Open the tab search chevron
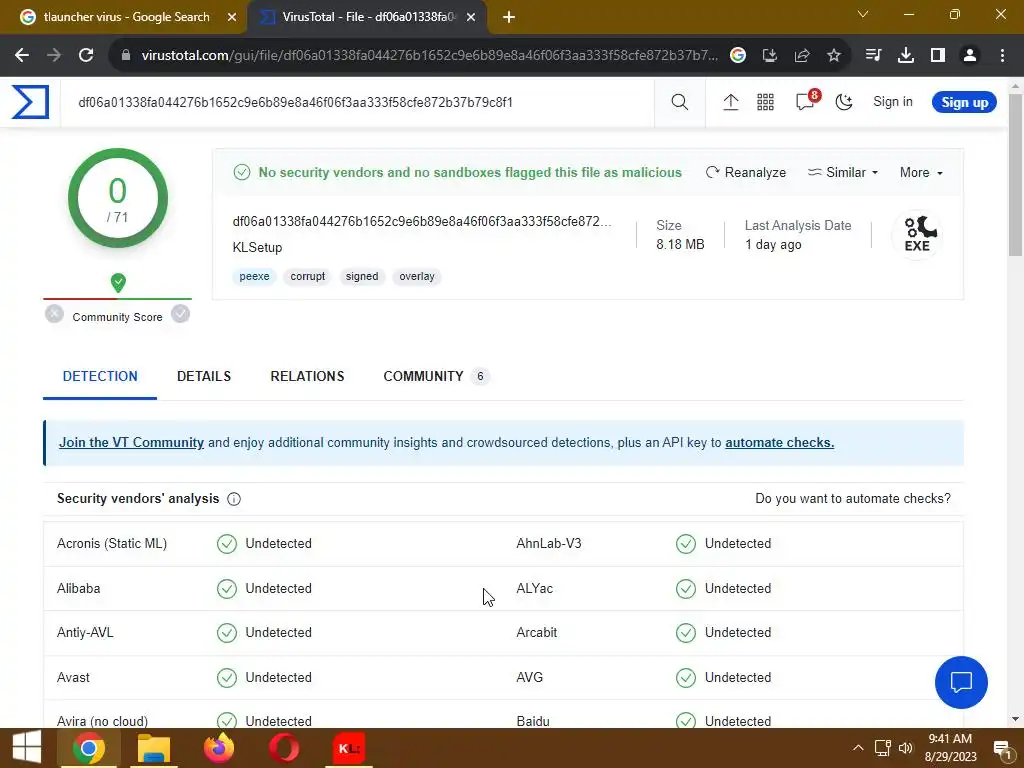1024x768 pixels. pyautogui.click(x=863, y=14)
